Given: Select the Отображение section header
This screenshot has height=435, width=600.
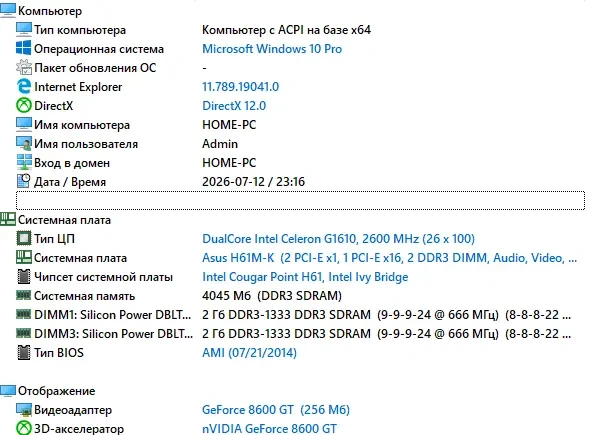Looking at the screenshot, I should pyautogui.click(x=56, y=391).
